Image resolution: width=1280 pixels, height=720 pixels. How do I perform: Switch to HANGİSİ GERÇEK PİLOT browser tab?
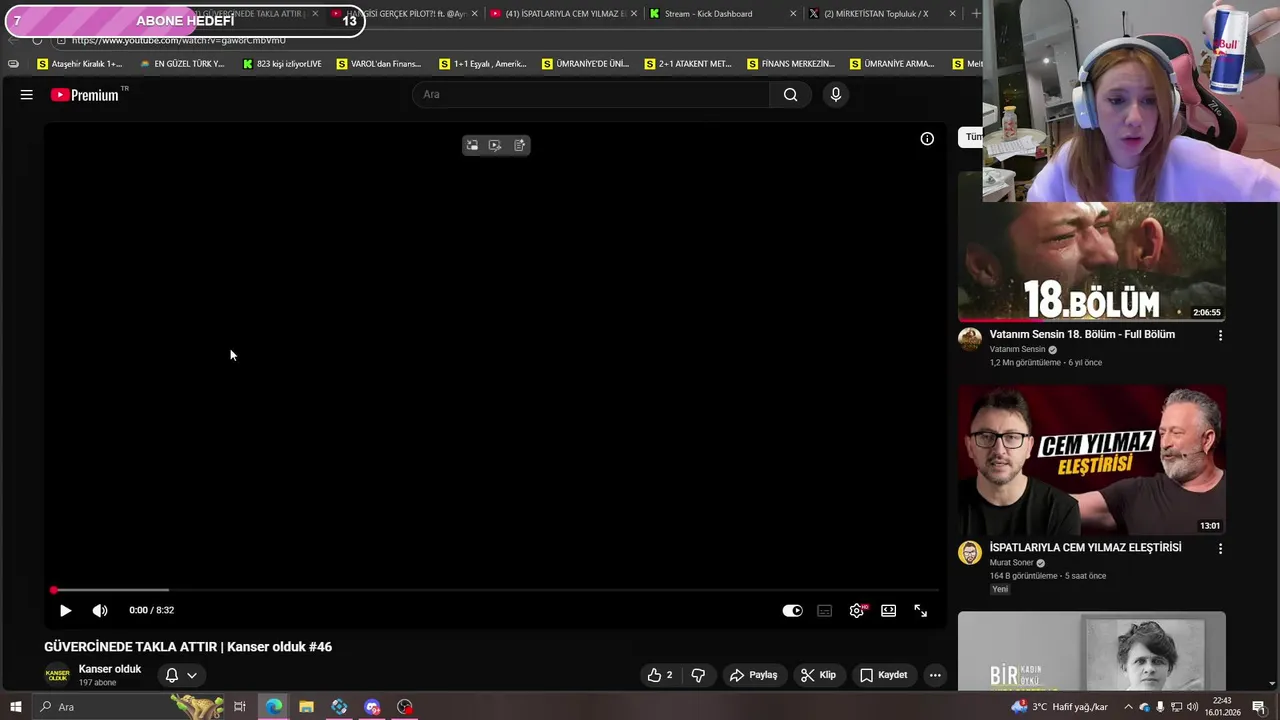click(x=405, y=14)
